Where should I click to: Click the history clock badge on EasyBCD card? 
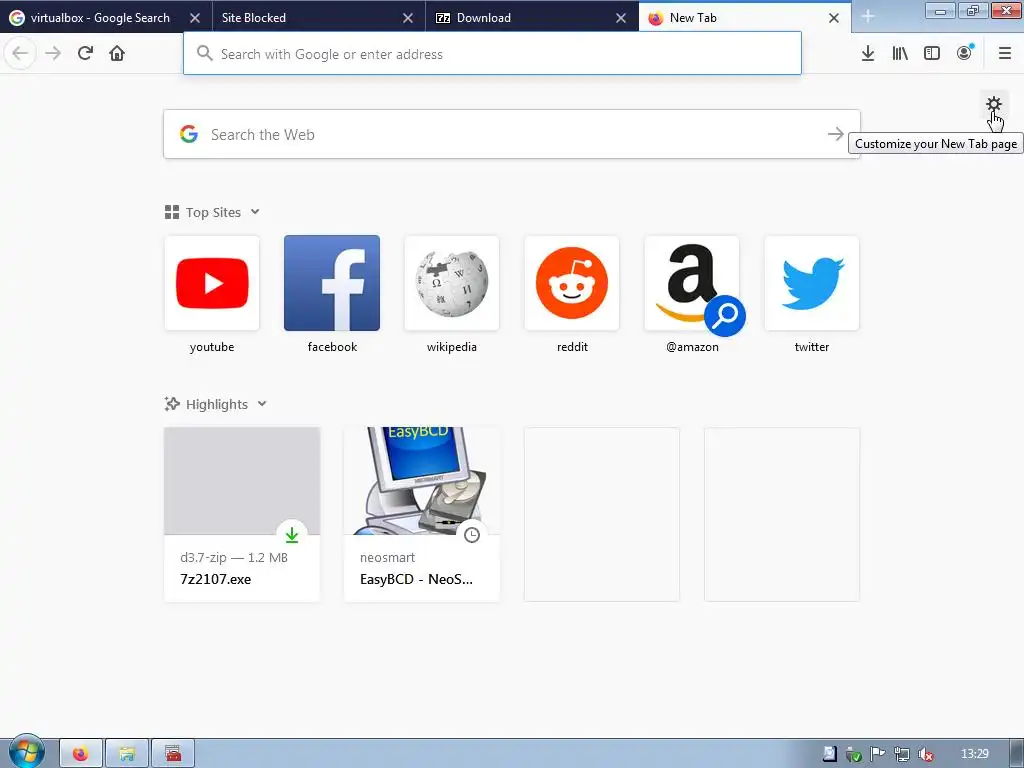(x=472, y=535)
